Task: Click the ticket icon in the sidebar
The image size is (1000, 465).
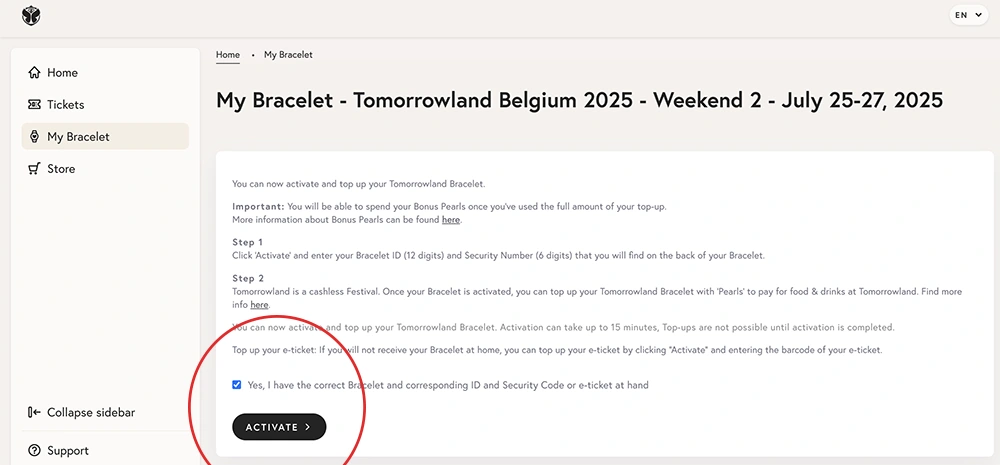Action: (35, 105)
